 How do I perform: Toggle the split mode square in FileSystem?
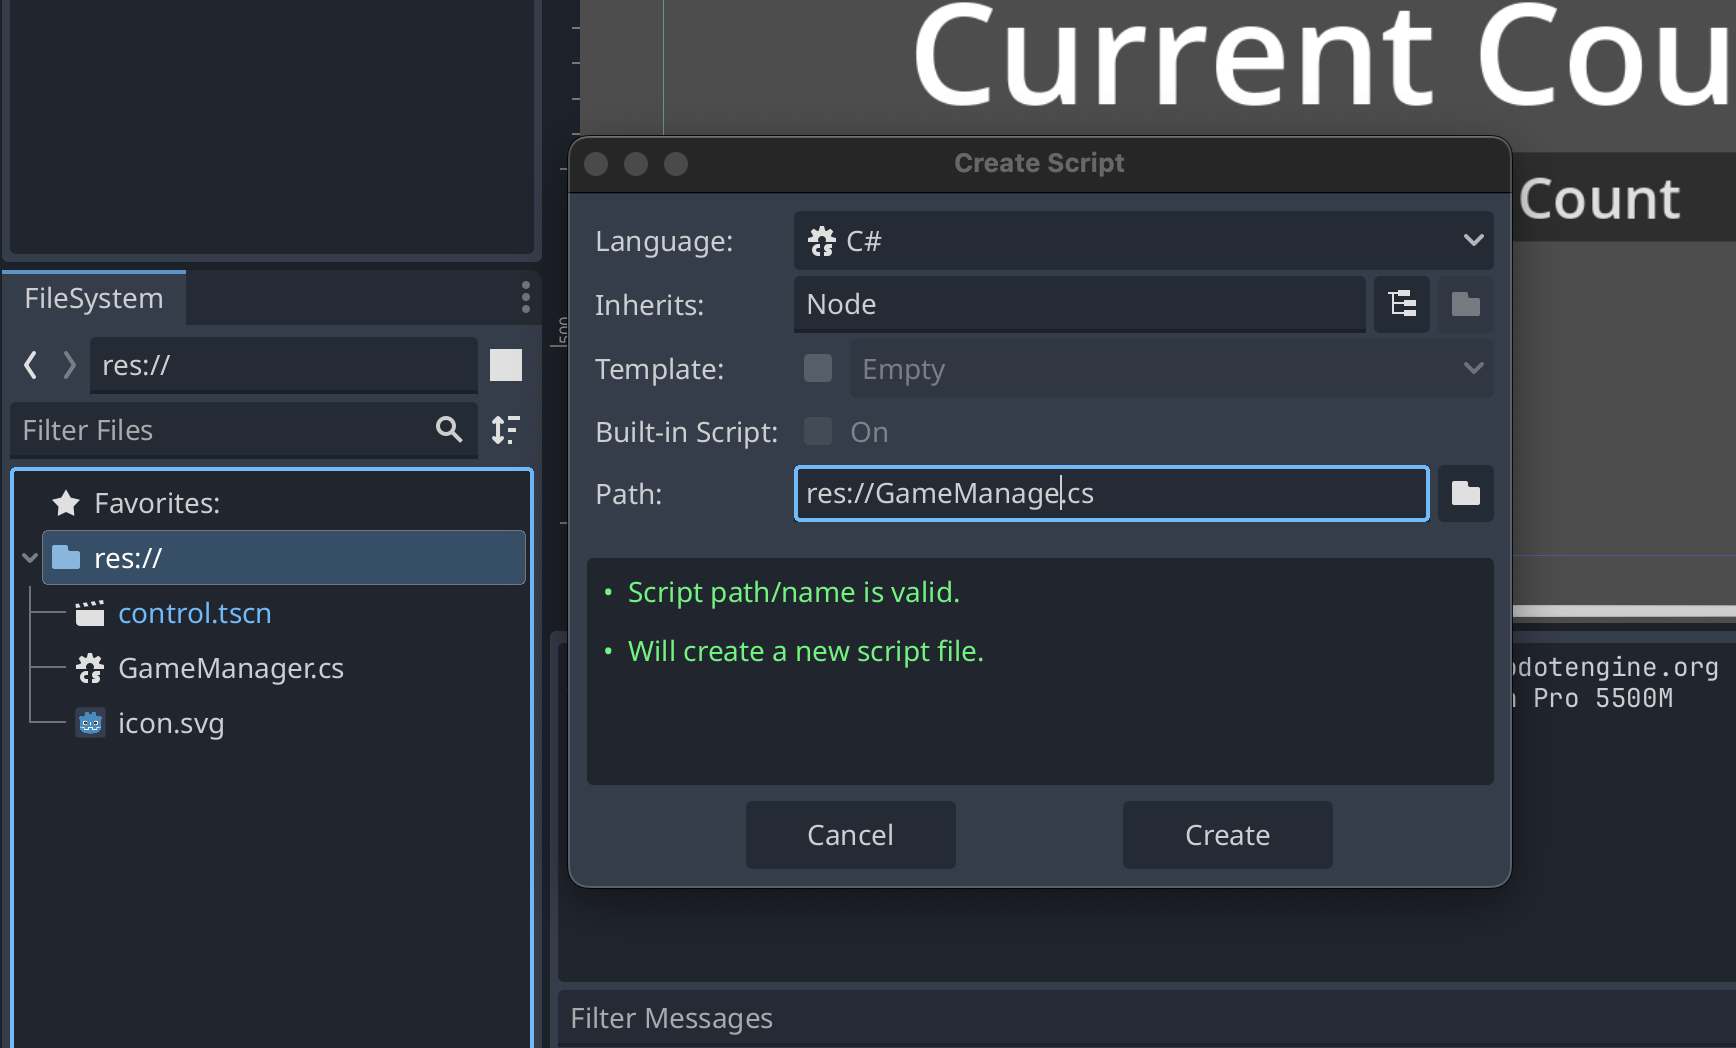506,365
